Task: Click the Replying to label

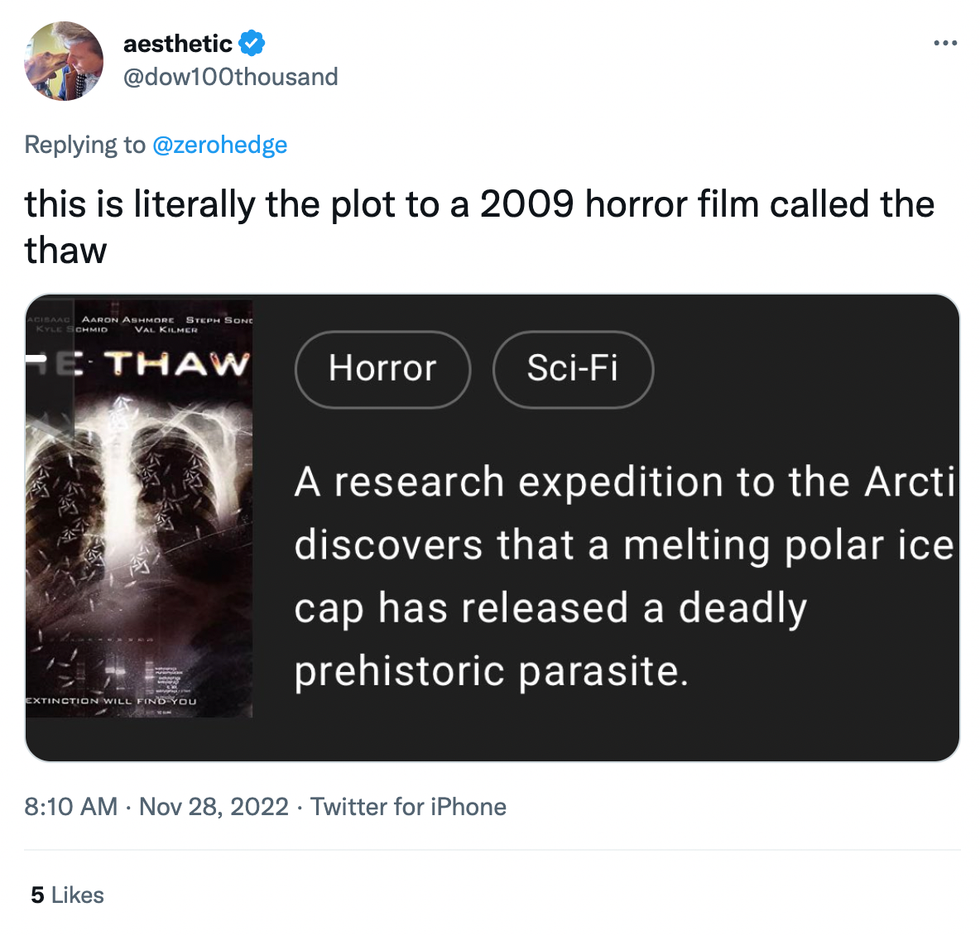Action: pos(85,145)
